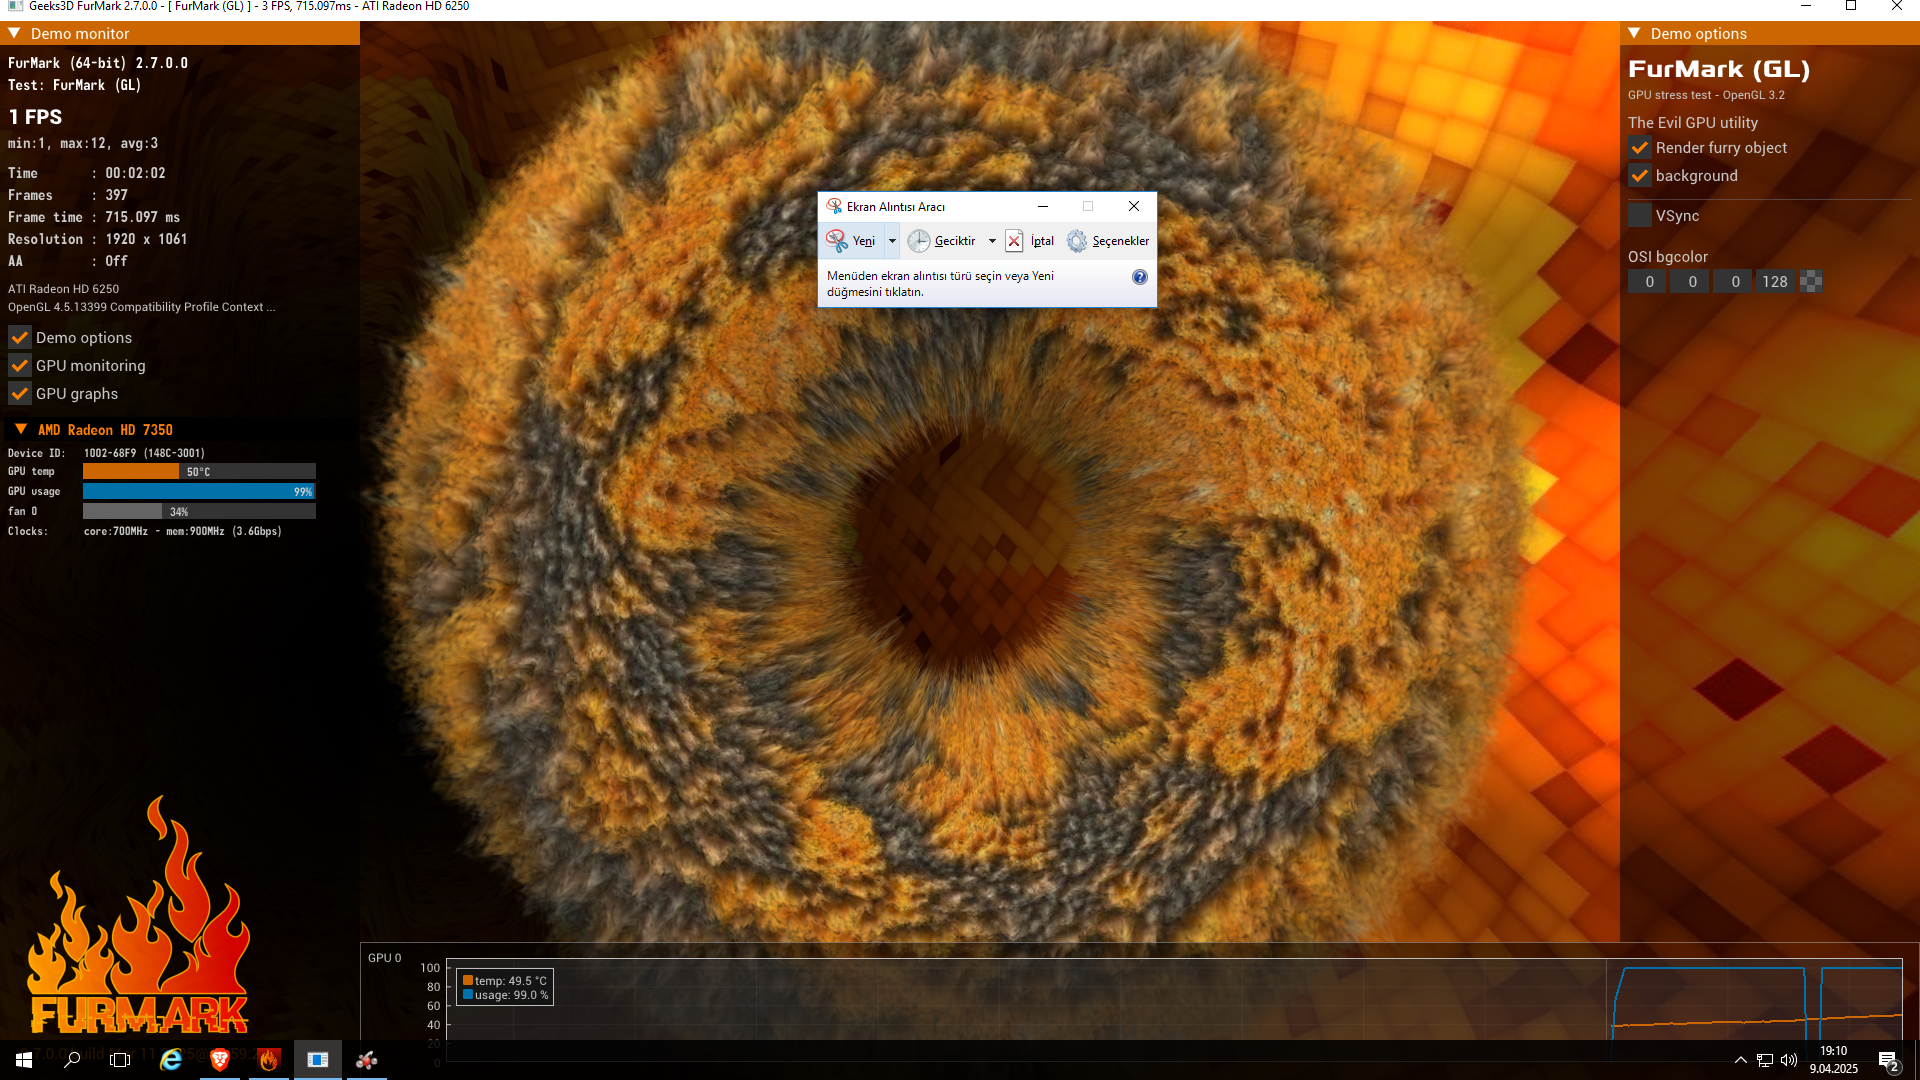Open Internet Explorer from the taskbar
This screenshot has height=1080, width=1920.
tap(171, 1060)
